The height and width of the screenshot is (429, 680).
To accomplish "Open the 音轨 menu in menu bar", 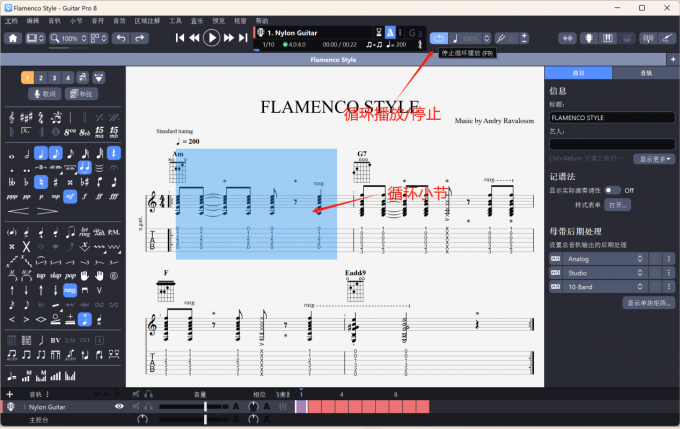I will pyautogui.click(x=55, y=20).
